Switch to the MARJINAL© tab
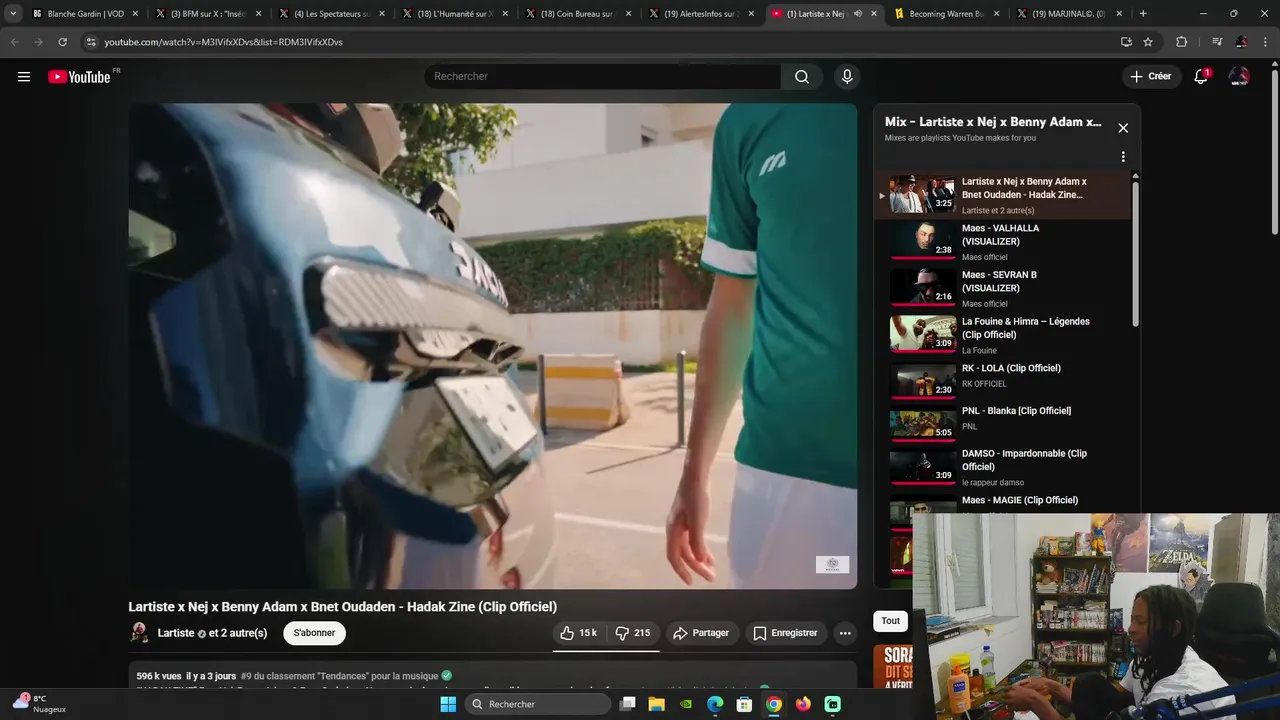The image size is (1280, 720). pos(1069,14)
